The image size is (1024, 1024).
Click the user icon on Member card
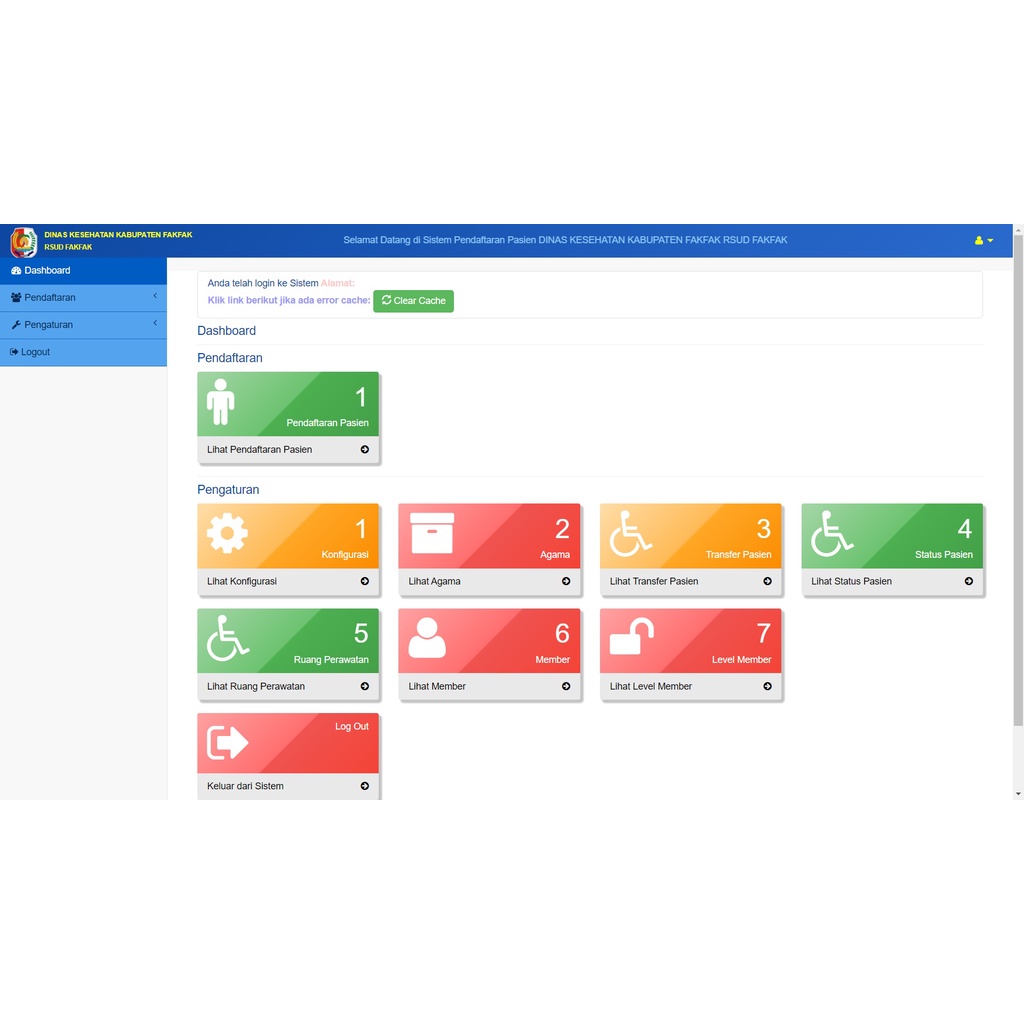click(x=427, y=639)
